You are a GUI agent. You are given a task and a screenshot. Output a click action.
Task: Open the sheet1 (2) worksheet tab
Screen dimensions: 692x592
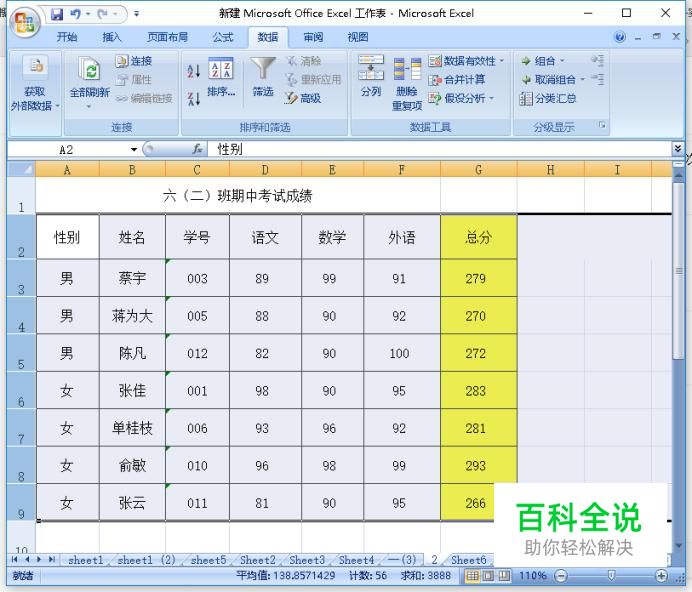tap(147, 560)
